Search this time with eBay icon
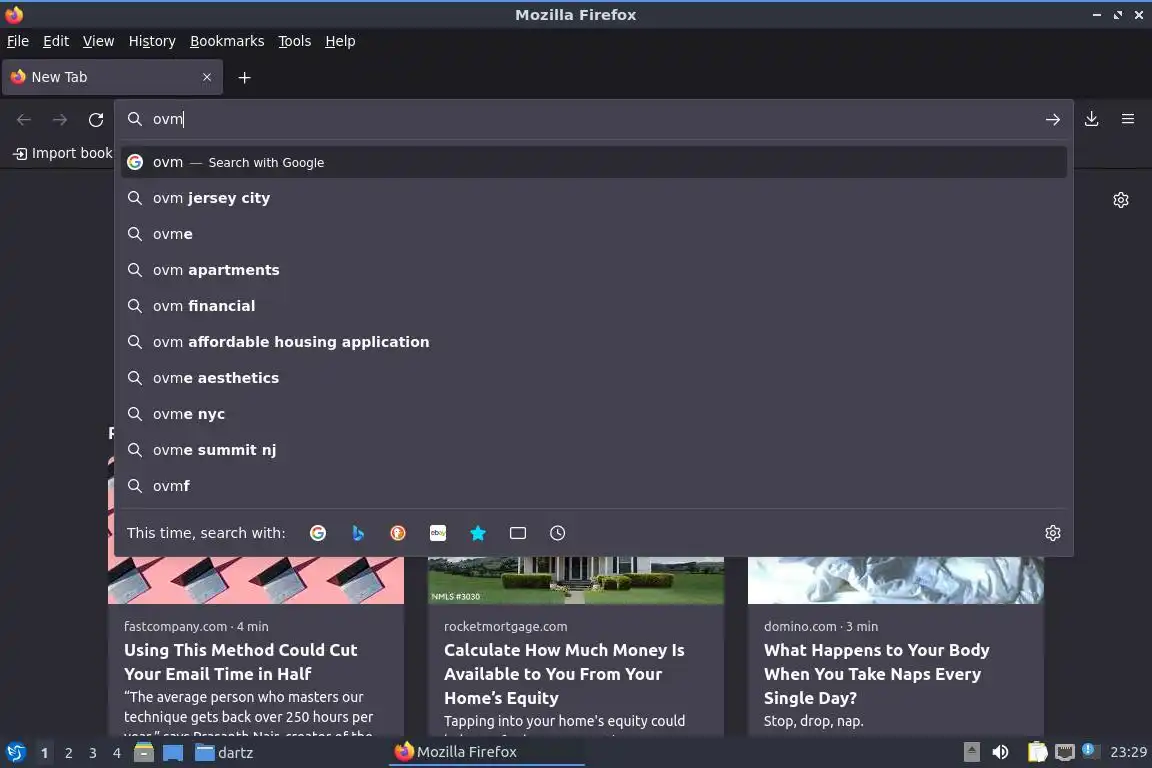 [438, 533]
